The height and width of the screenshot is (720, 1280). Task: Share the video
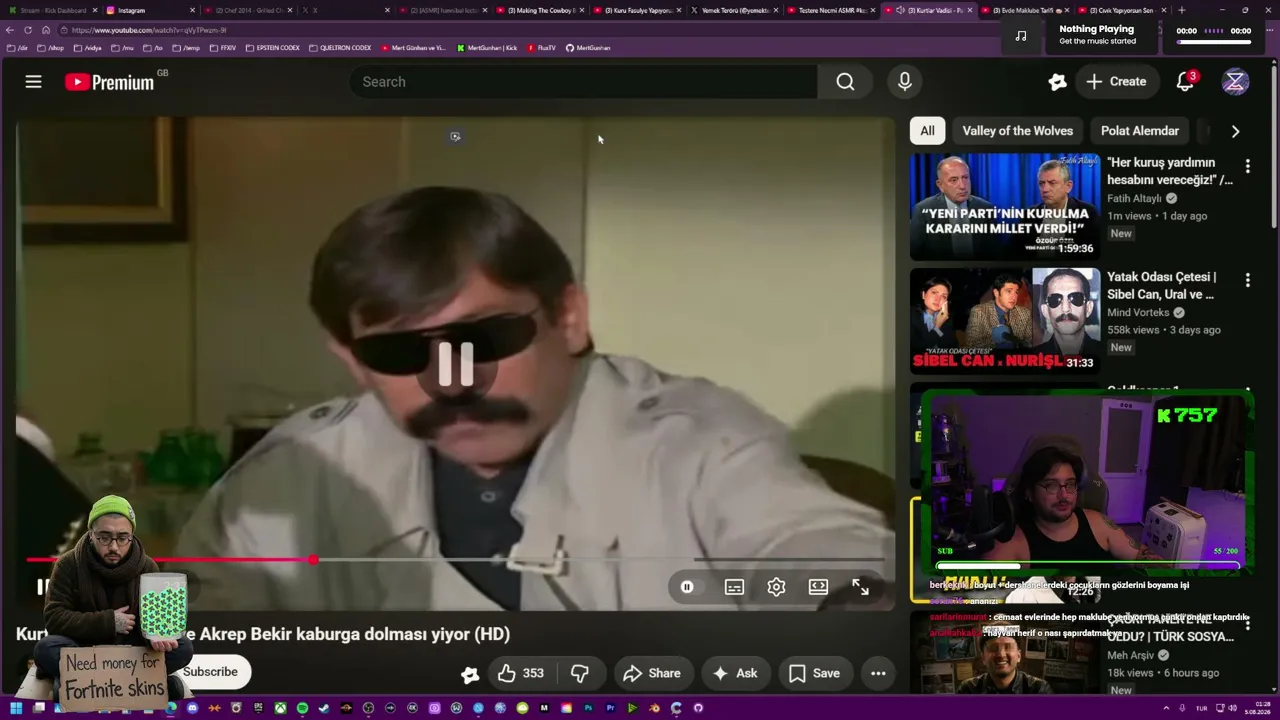point(652,673)
